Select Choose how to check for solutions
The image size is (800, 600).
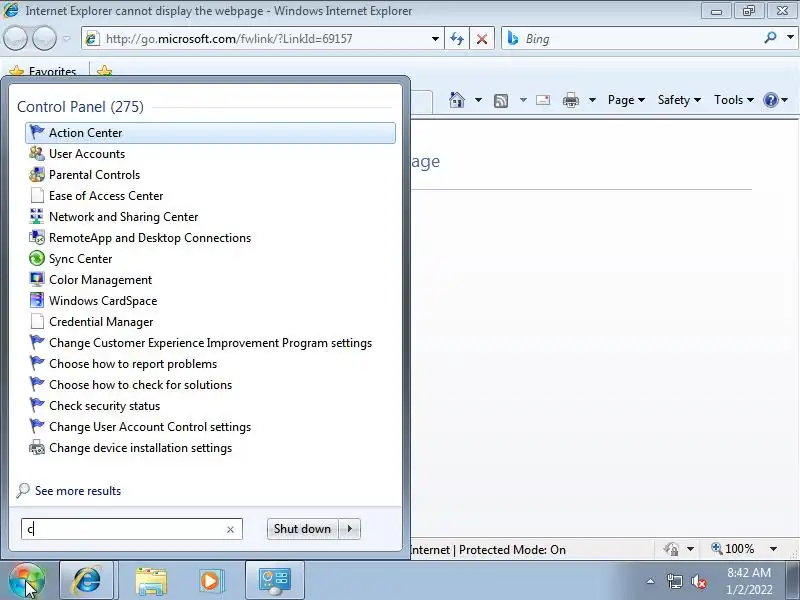[210, 384]
